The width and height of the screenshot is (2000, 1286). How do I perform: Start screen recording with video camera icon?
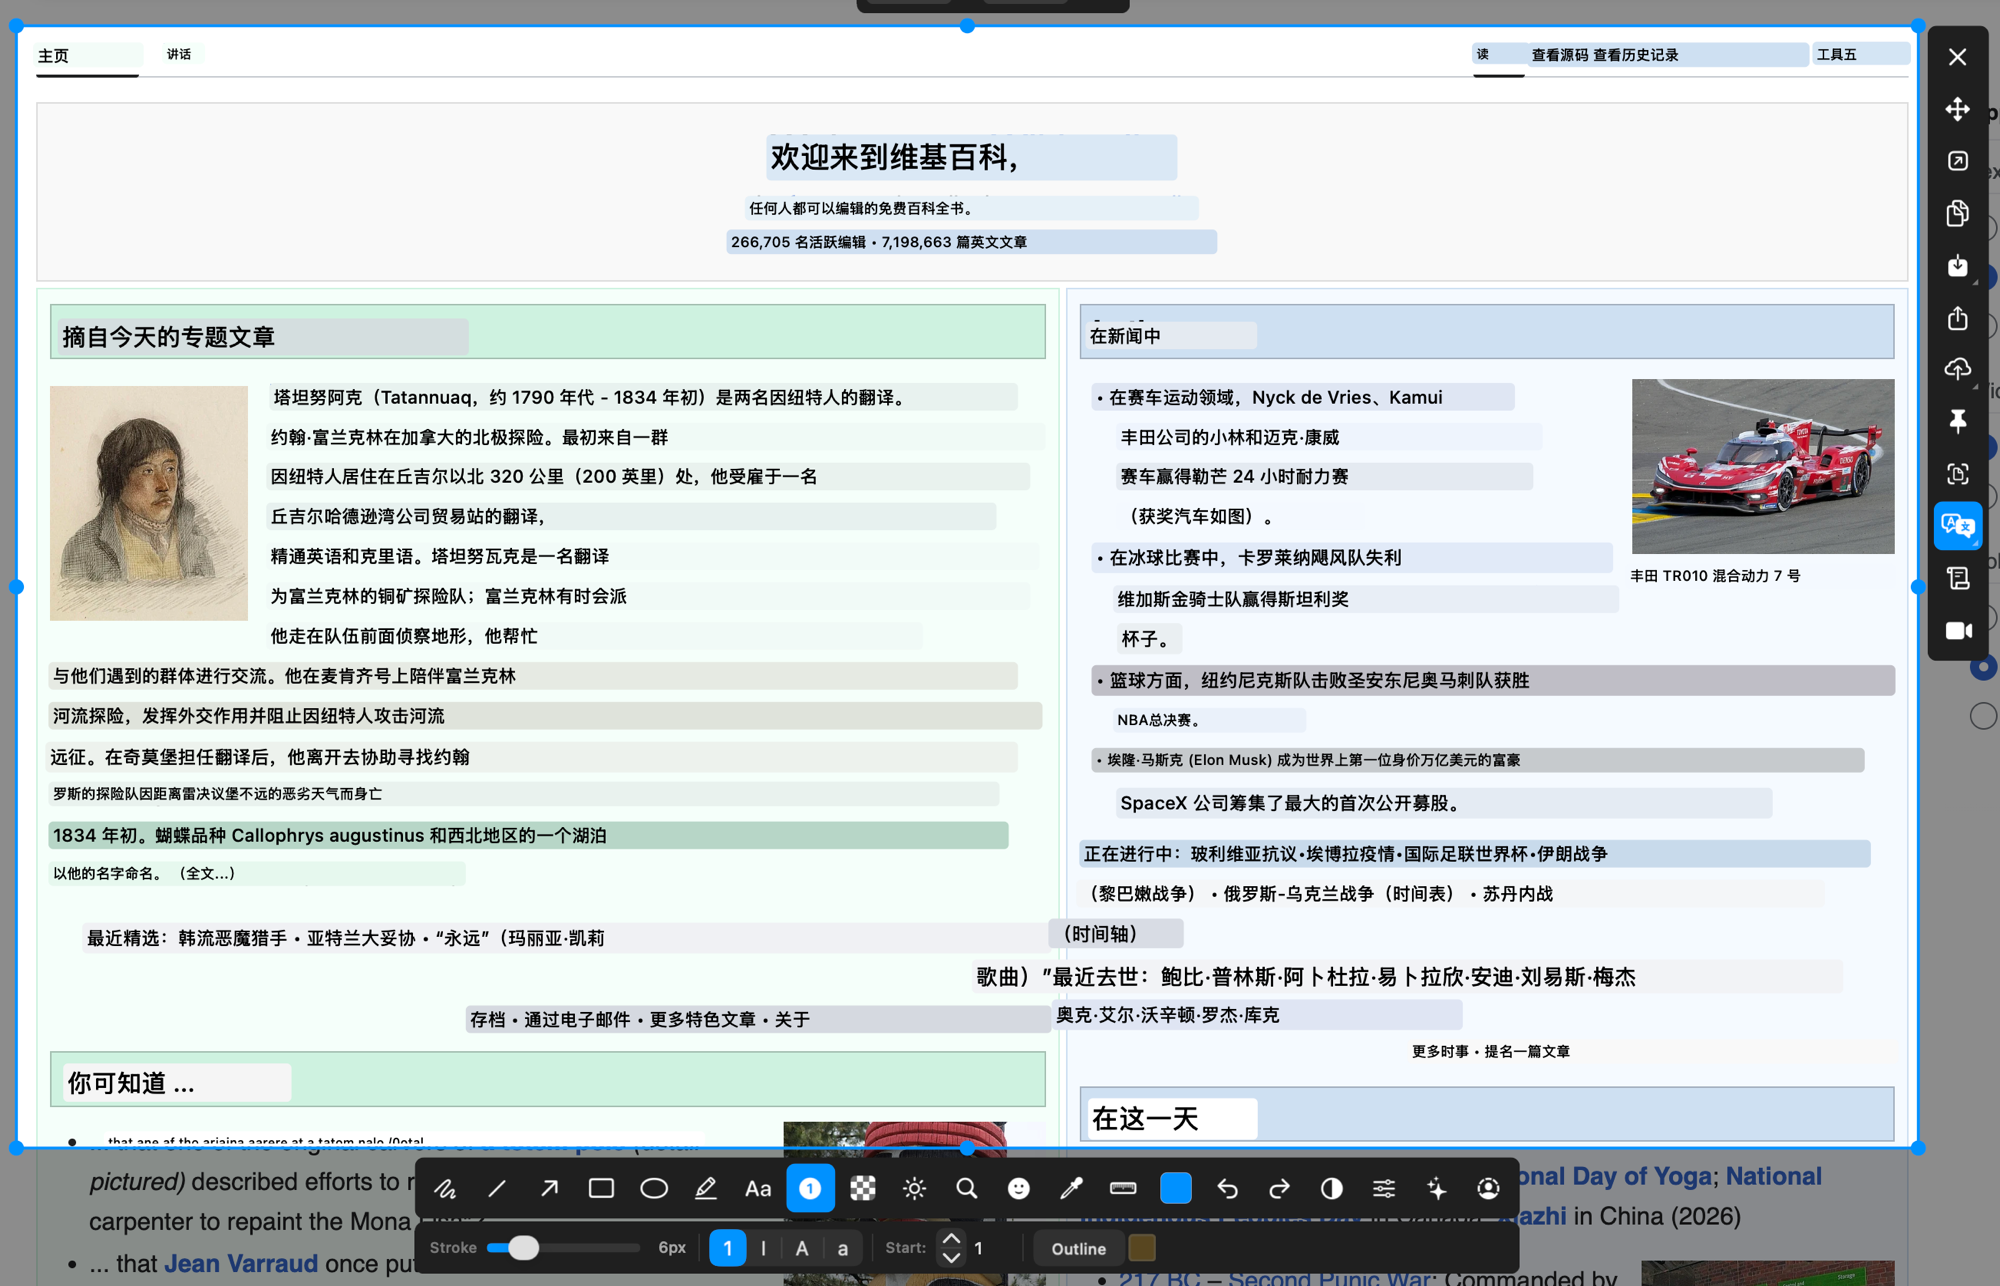1957,630
